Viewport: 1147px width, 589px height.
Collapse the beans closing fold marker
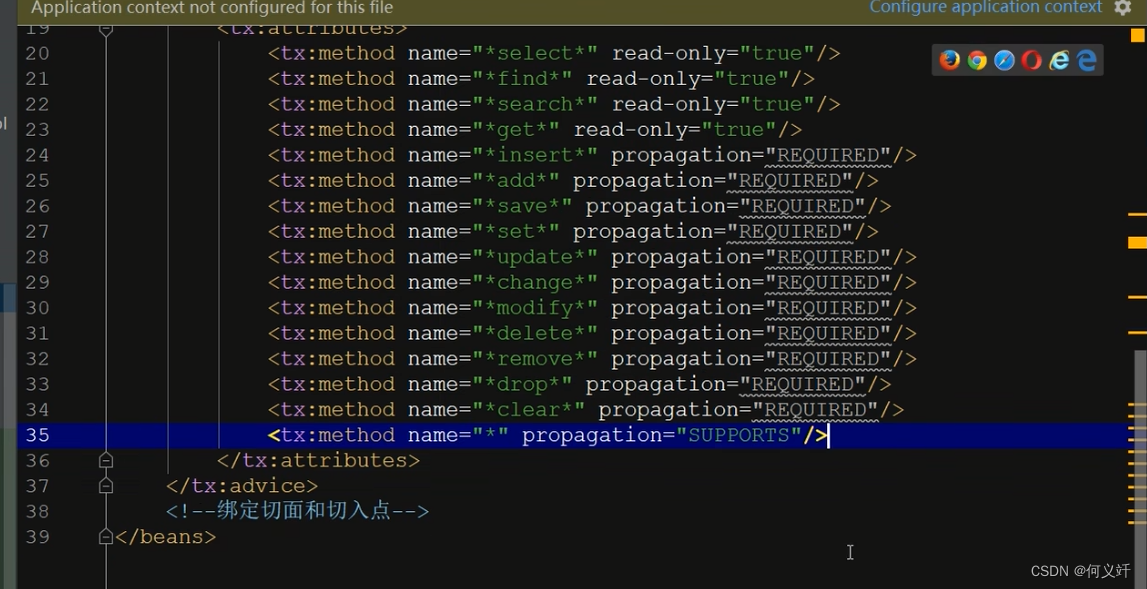point(106,537)
